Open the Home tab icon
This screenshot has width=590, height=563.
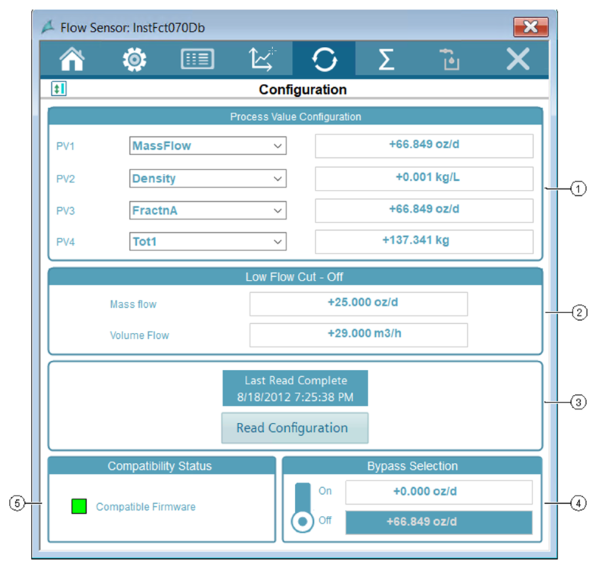coord(72,59)
